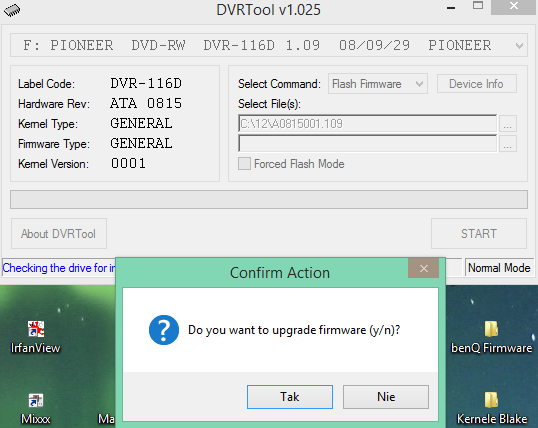Click the Normal Mode status panel
The width and height of the screenshot is (538, 428).
click(x=499, y=268)
